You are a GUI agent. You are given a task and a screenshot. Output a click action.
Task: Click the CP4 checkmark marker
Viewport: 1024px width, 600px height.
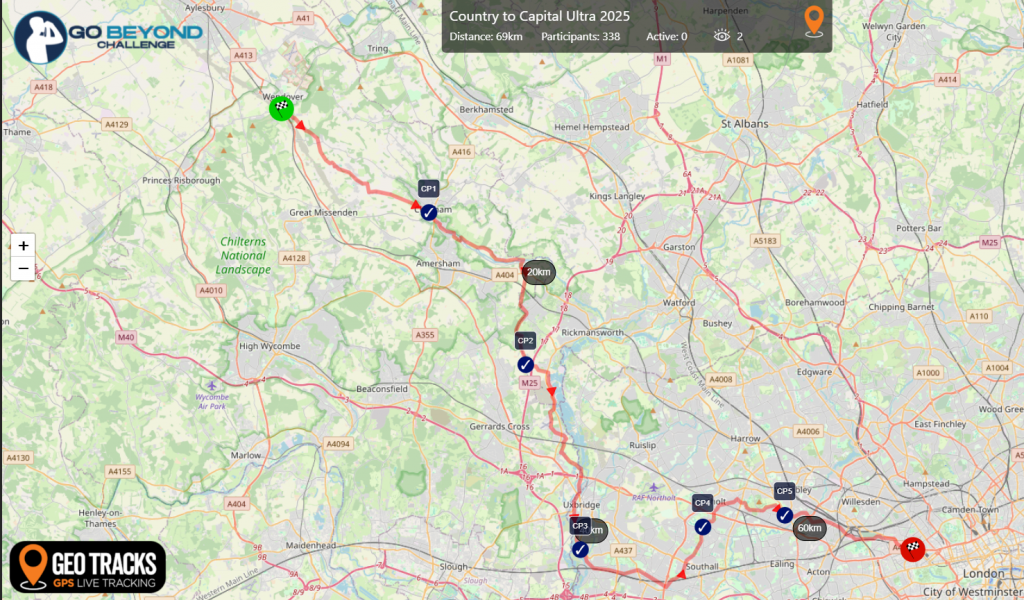point(702,526)
